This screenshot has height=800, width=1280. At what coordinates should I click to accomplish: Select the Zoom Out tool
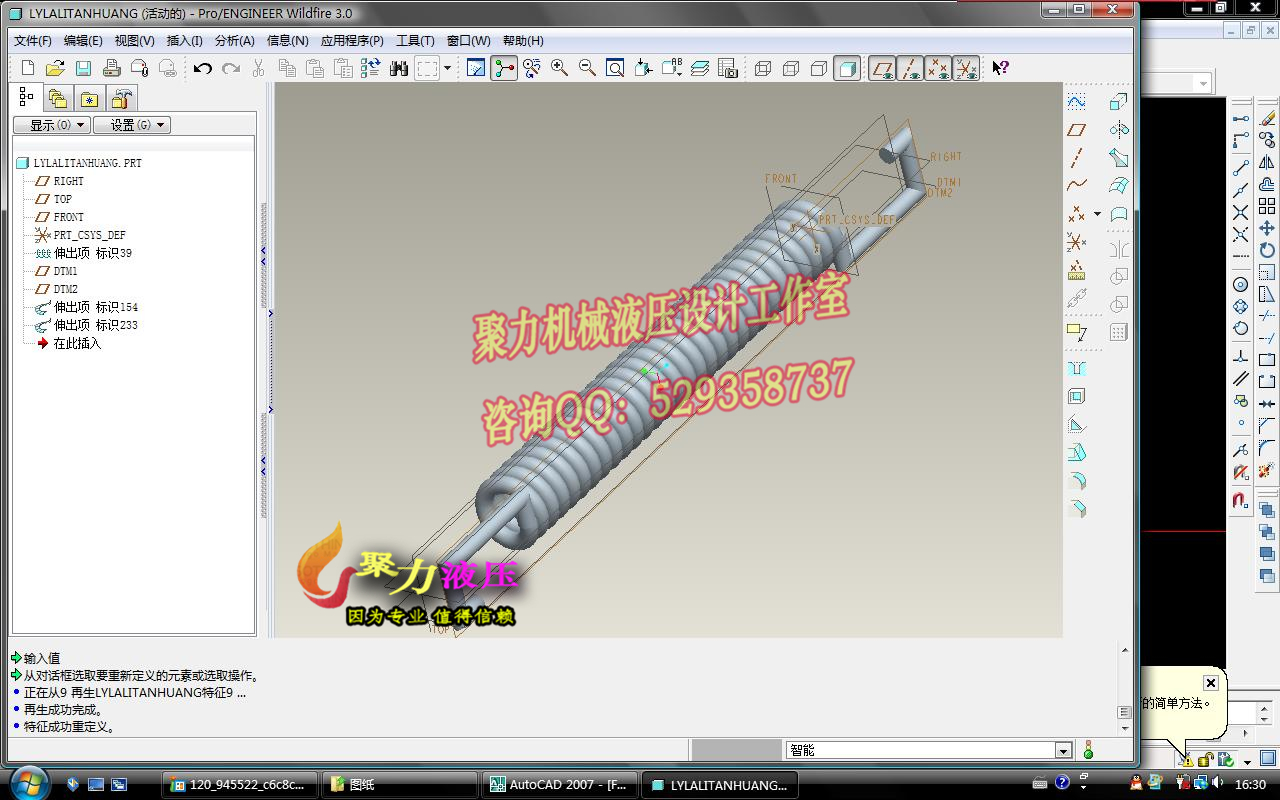pos(585,68)
